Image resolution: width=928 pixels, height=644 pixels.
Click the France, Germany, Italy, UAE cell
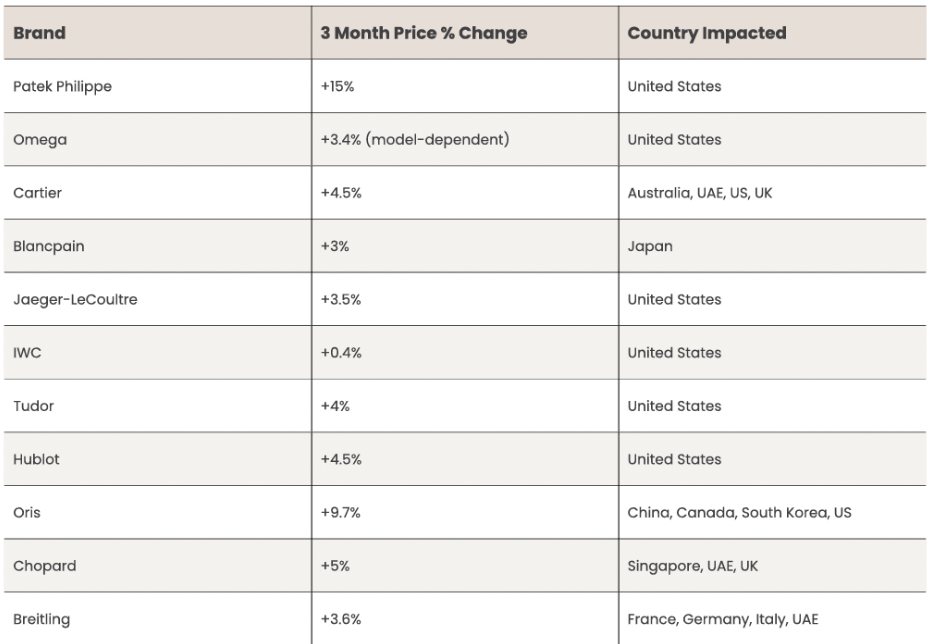[722, 619]
